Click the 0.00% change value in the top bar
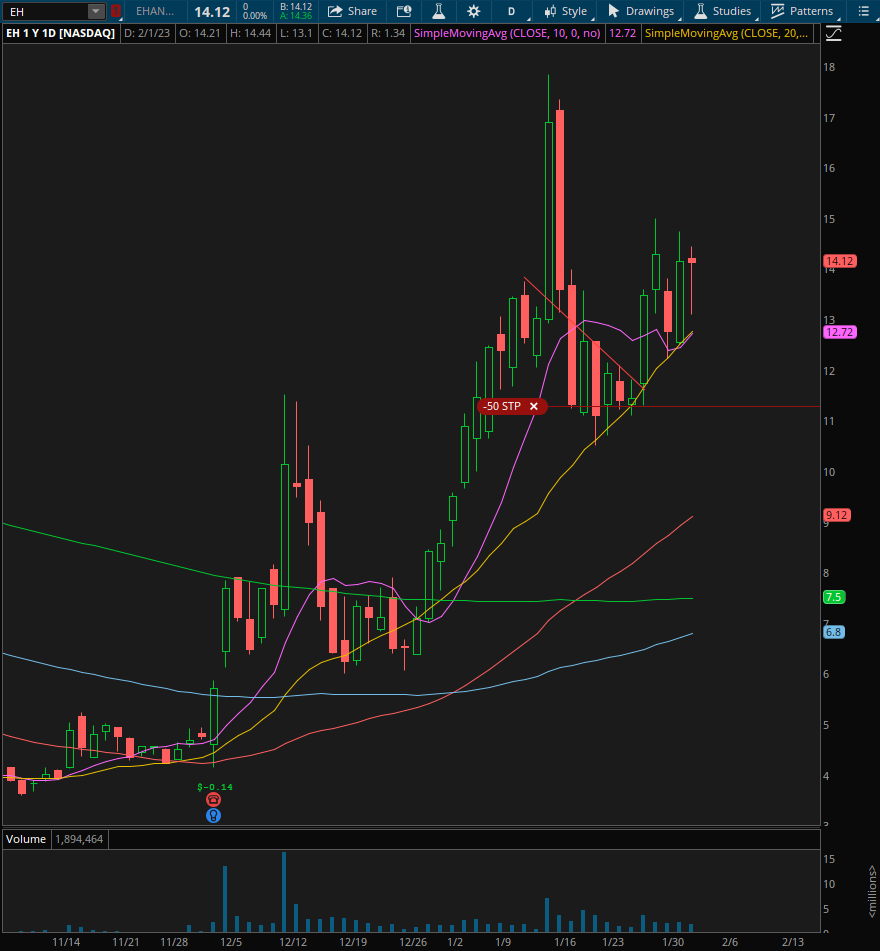This screenshot has height=951, width=880. 255,16
